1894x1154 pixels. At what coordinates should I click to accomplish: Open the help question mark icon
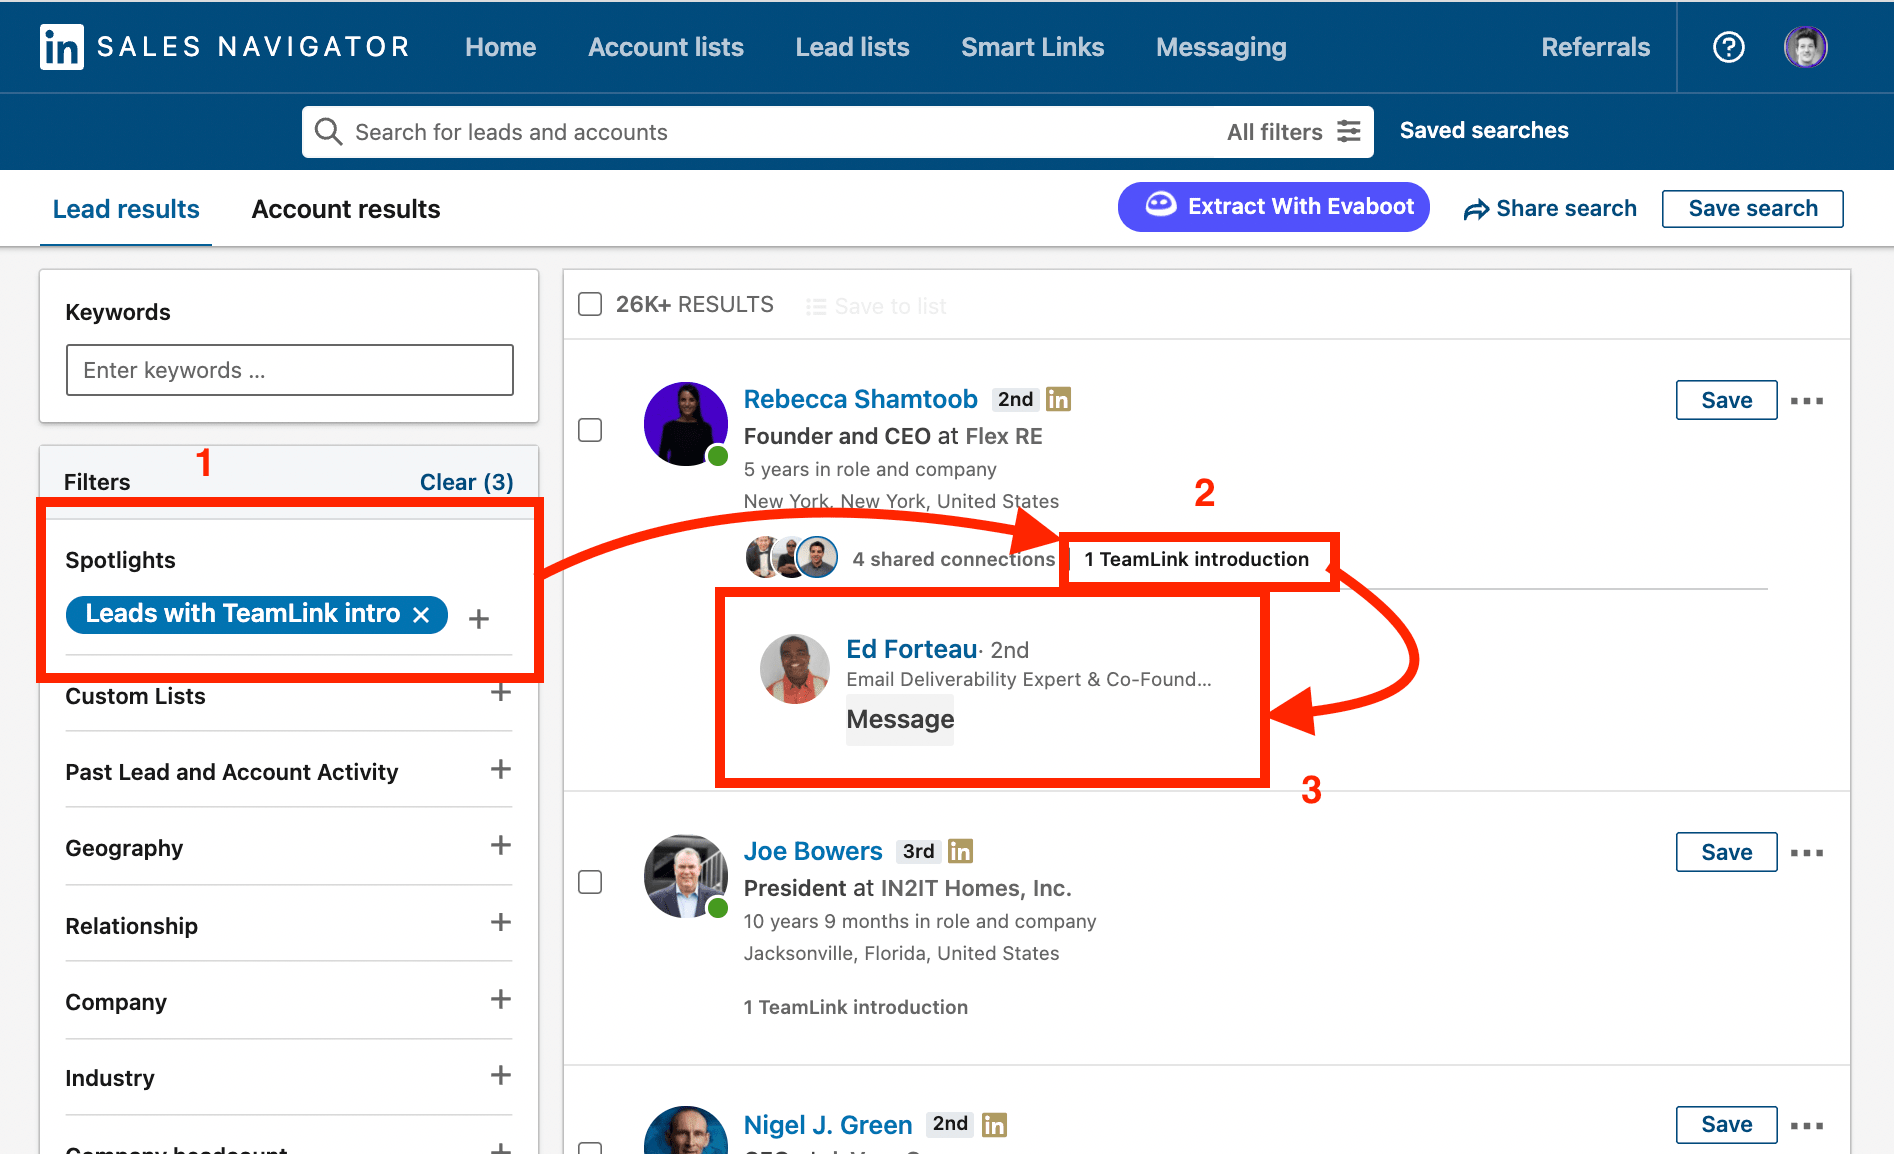[1728, 47]
